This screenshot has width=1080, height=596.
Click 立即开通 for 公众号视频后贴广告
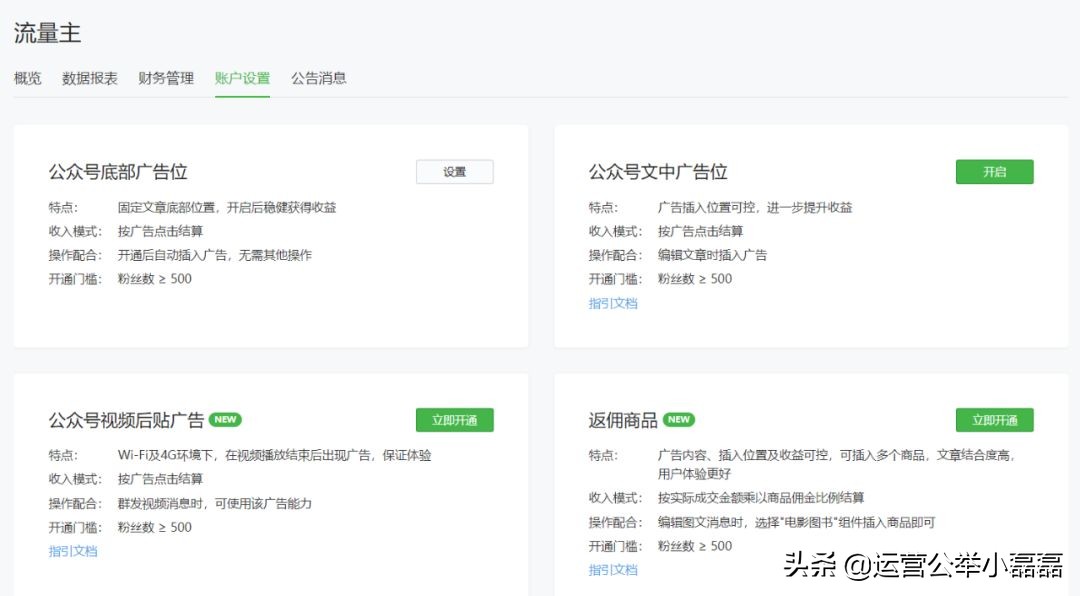tap(455, 420)
